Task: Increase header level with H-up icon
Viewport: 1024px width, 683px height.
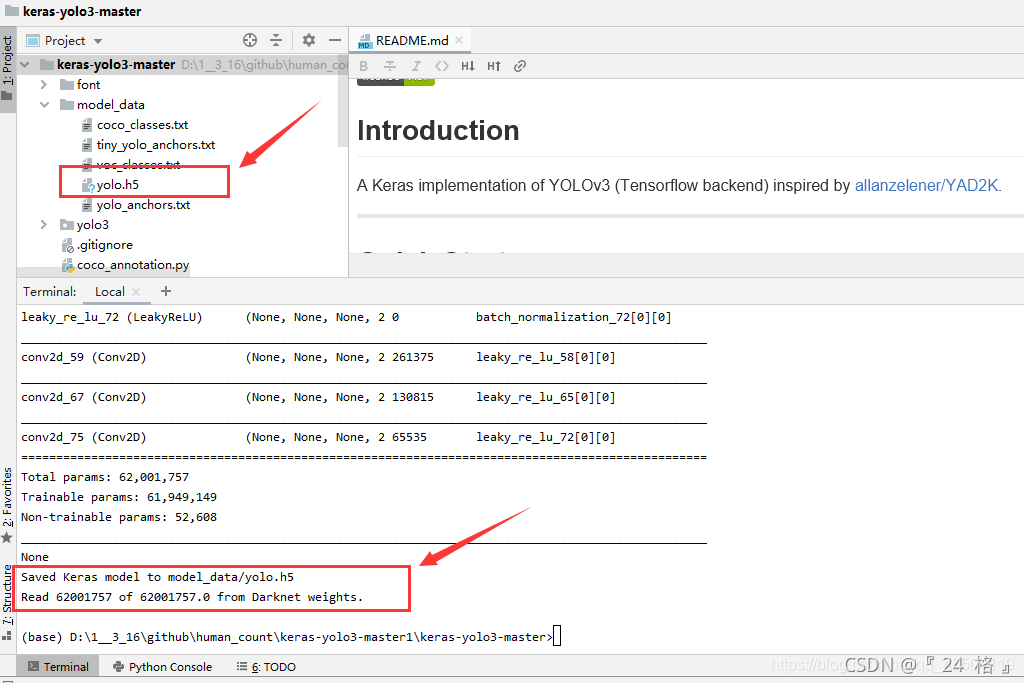Action: click(x=494, y=66)
